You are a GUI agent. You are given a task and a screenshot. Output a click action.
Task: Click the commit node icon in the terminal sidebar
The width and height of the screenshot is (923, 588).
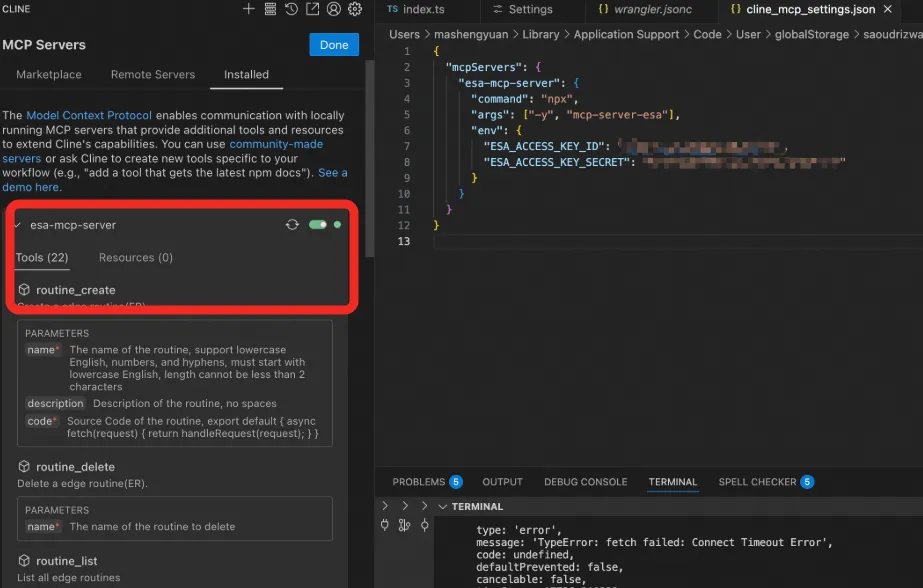pyautogui.click(x=424, y=524)
